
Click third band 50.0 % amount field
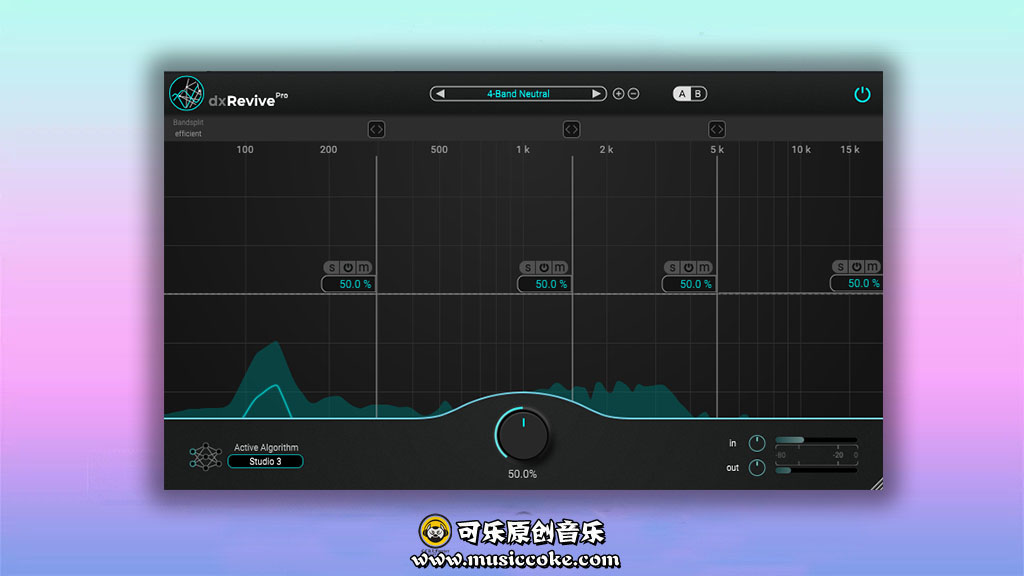[689, 284]
